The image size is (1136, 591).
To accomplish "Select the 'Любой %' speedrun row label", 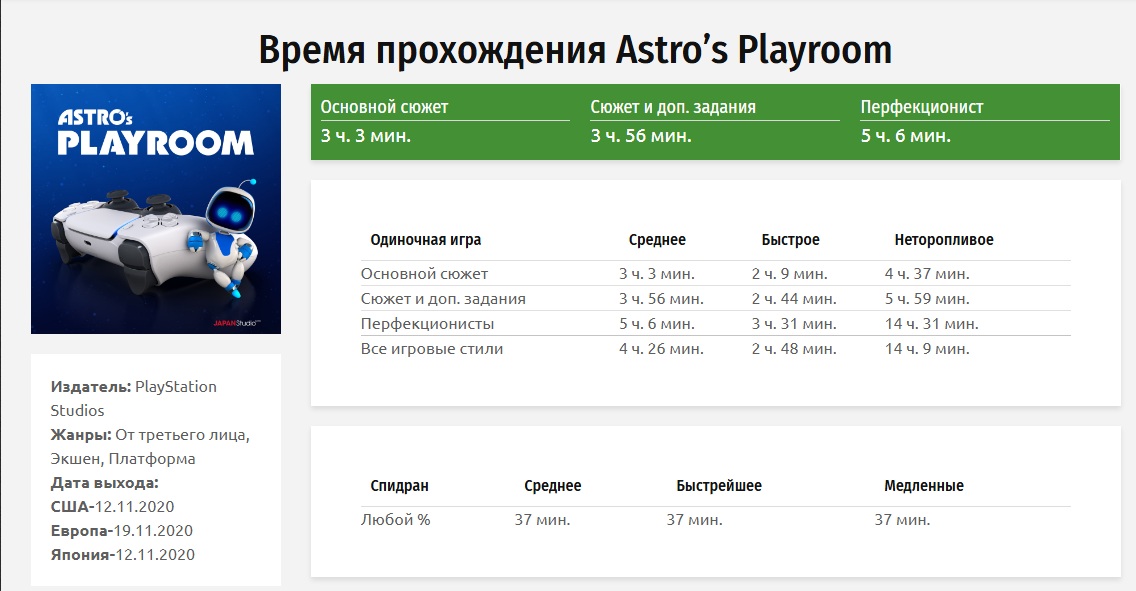I will pos(396,519).
